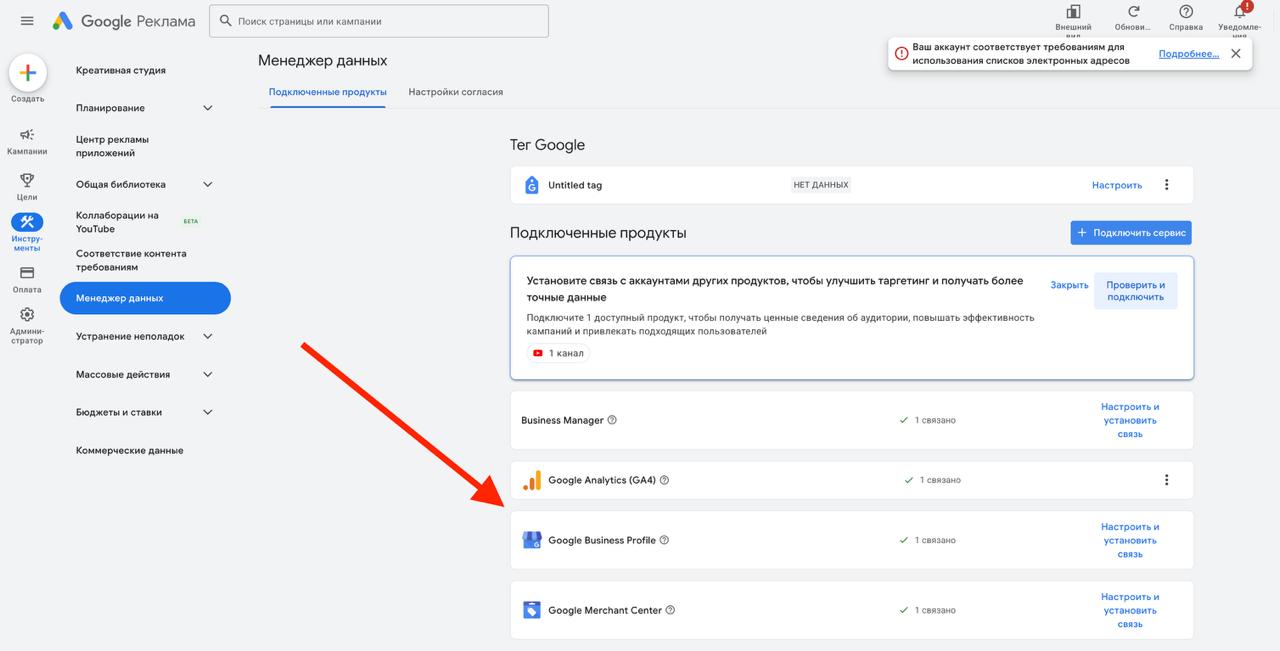Click the red alert icon in notification
This screenshot has width=1280, height=651.
901,54
